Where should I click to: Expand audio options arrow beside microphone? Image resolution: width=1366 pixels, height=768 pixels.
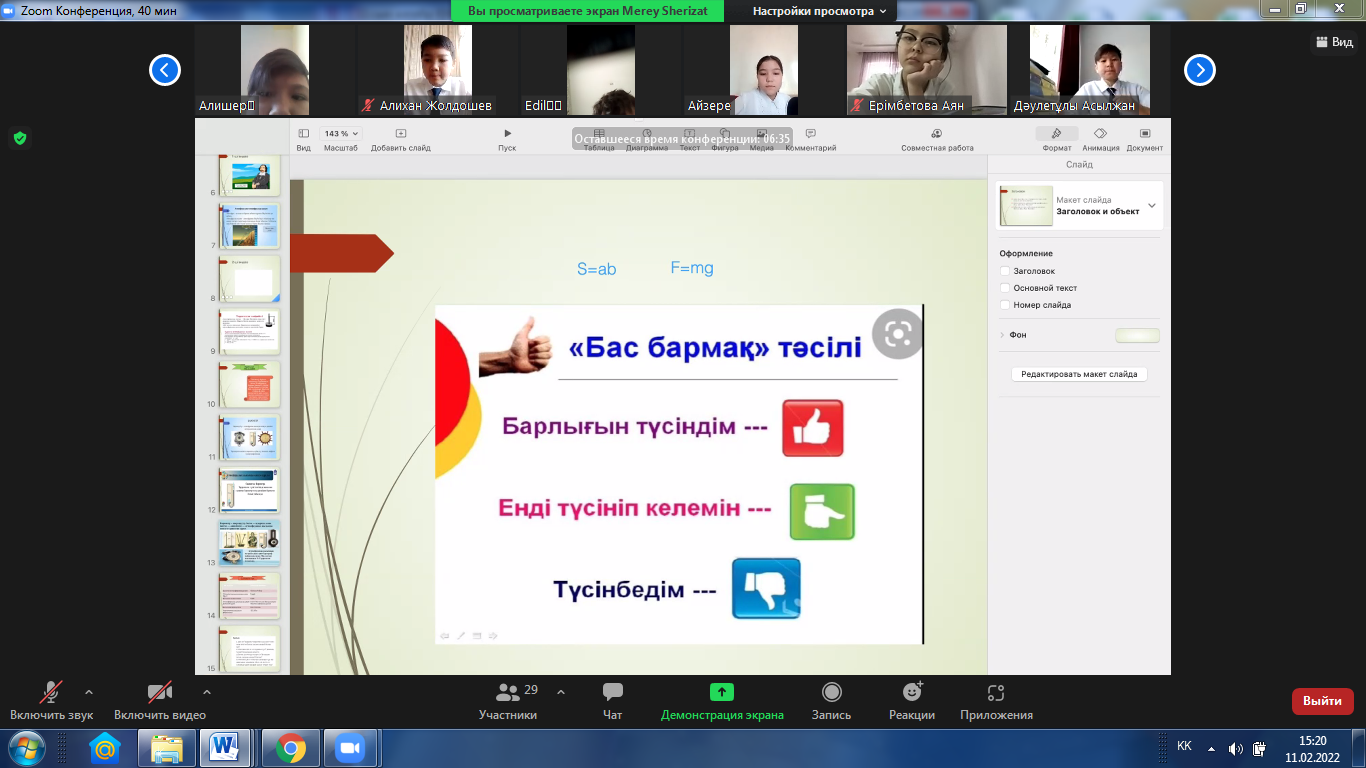(89, 692)
